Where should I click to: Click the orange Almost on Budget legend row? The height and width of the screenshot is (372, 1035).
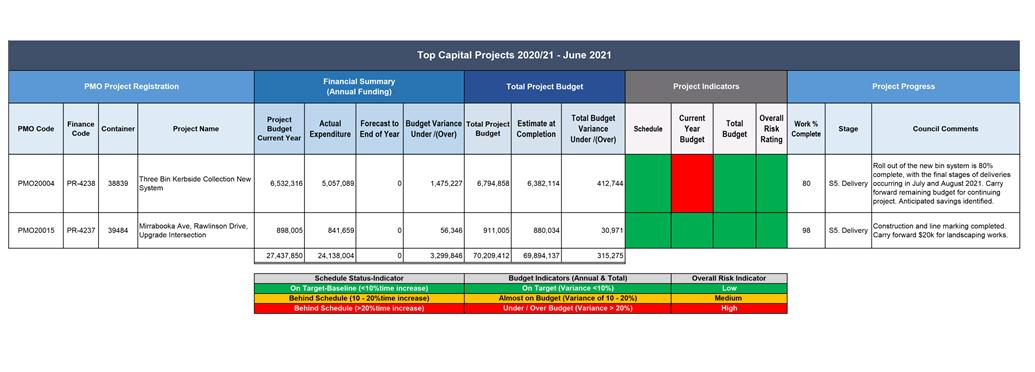(x=568, y=298)
